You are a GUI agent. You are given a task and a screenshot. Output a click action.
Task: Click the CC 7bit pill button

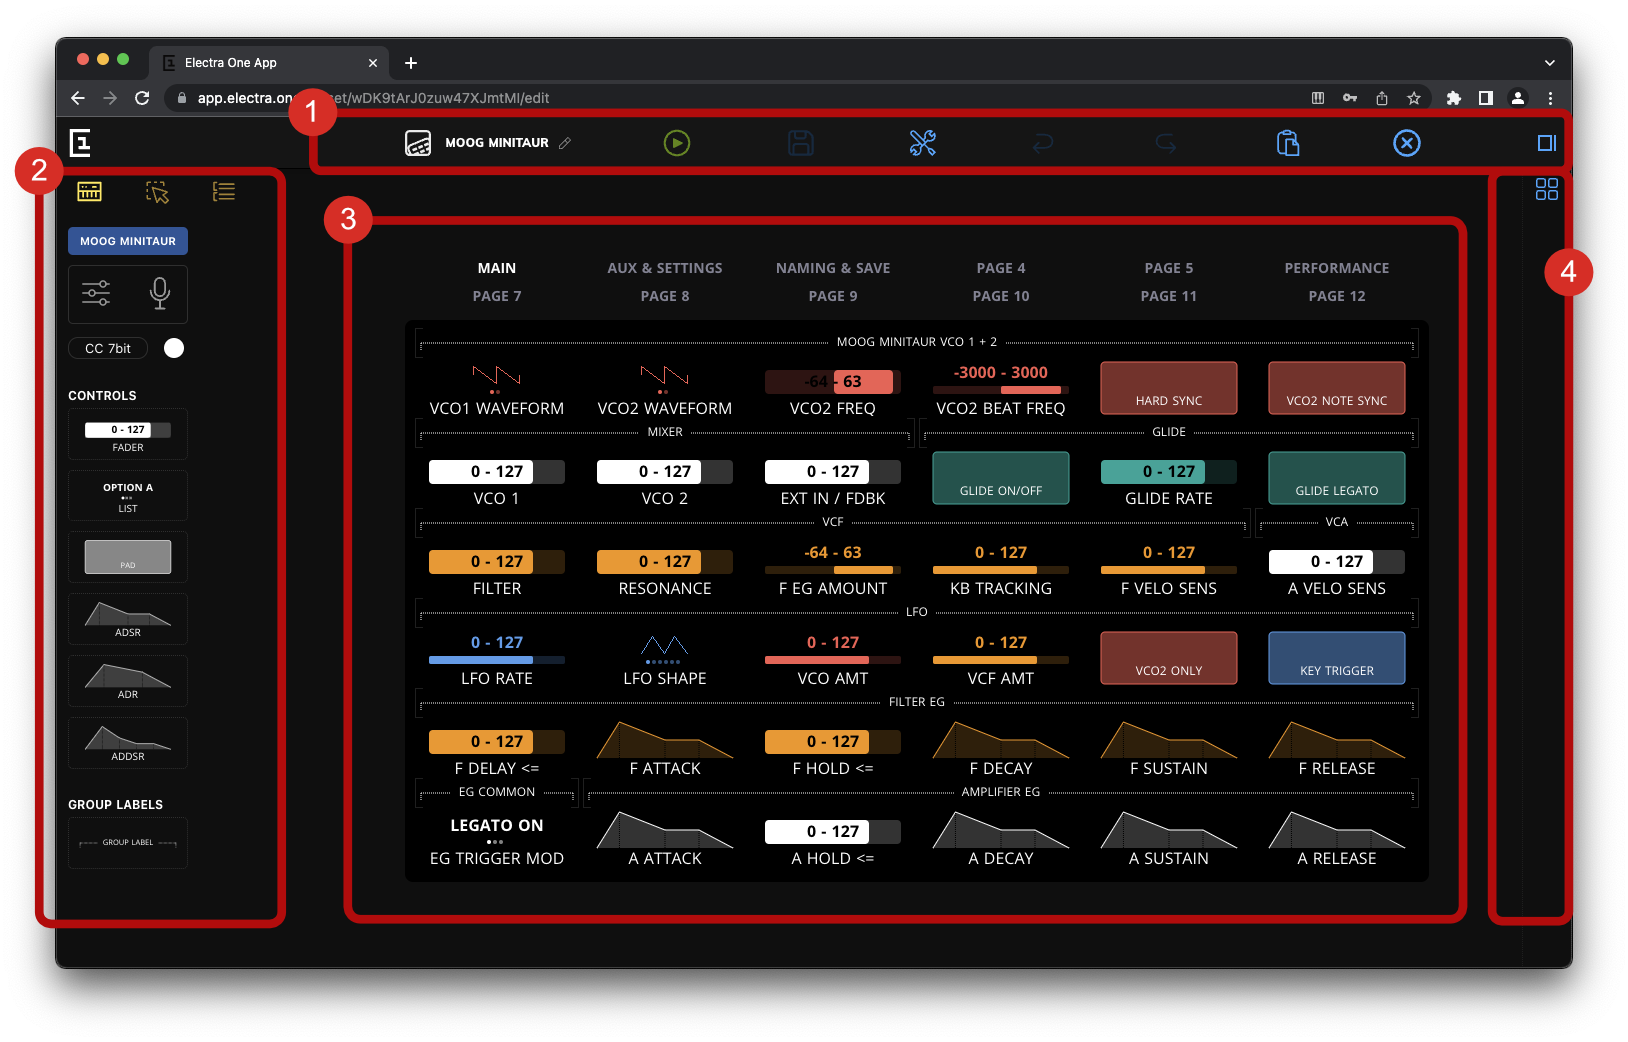(x=107, y=348)
